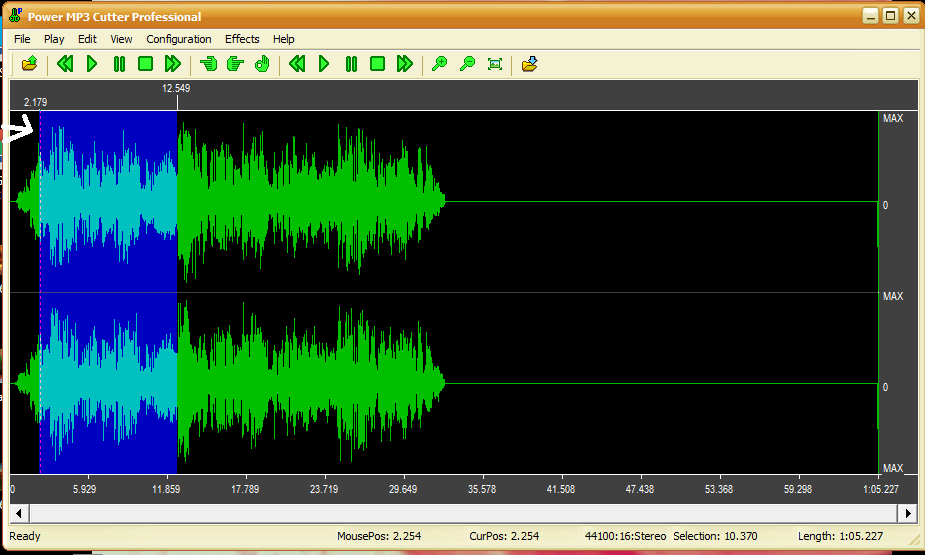Click the 47.438 label on the time ruler
This screenshot has height=555, width=925.
(639, 489)
